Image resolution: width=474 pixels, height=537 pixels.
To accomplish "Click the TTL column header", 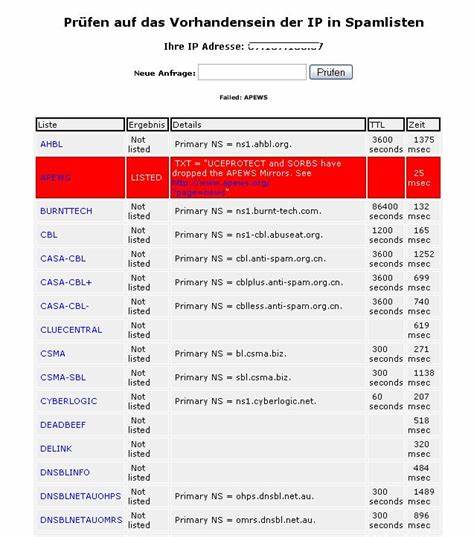I will 386,125.
